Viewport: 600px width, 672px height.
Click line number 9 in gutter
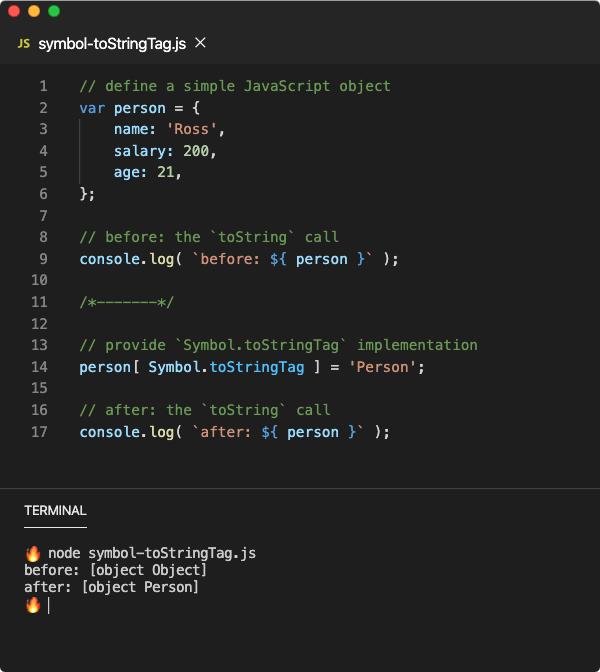(43, 259)
